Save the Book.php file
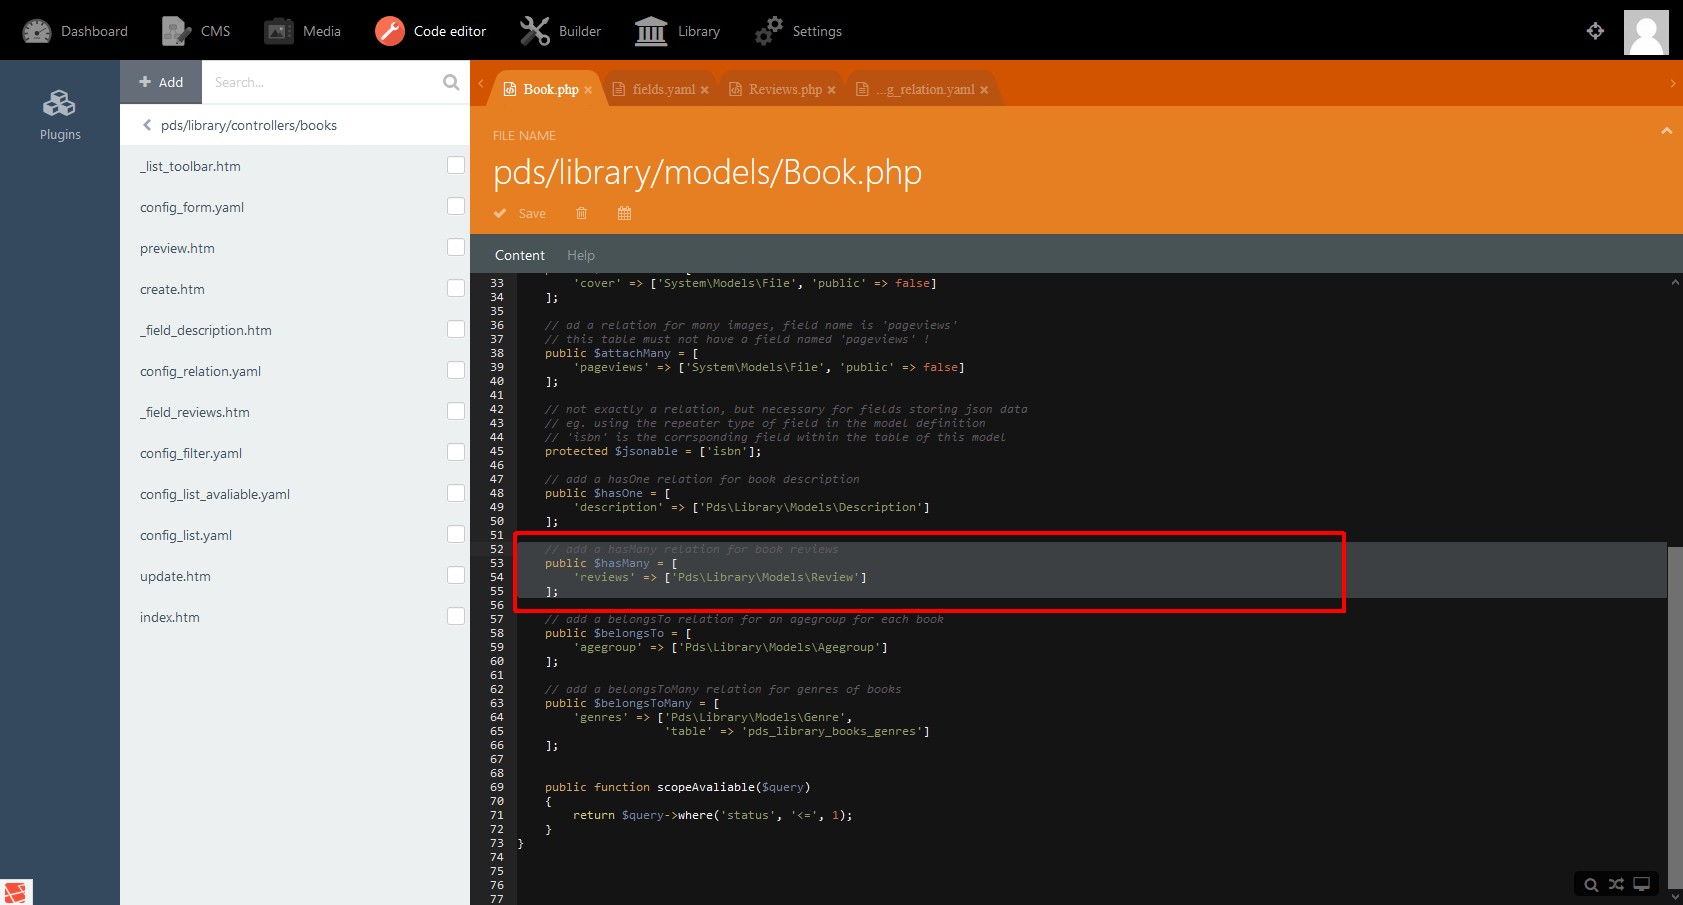This screenshot has height=905, width=1683. click(520, 213)
